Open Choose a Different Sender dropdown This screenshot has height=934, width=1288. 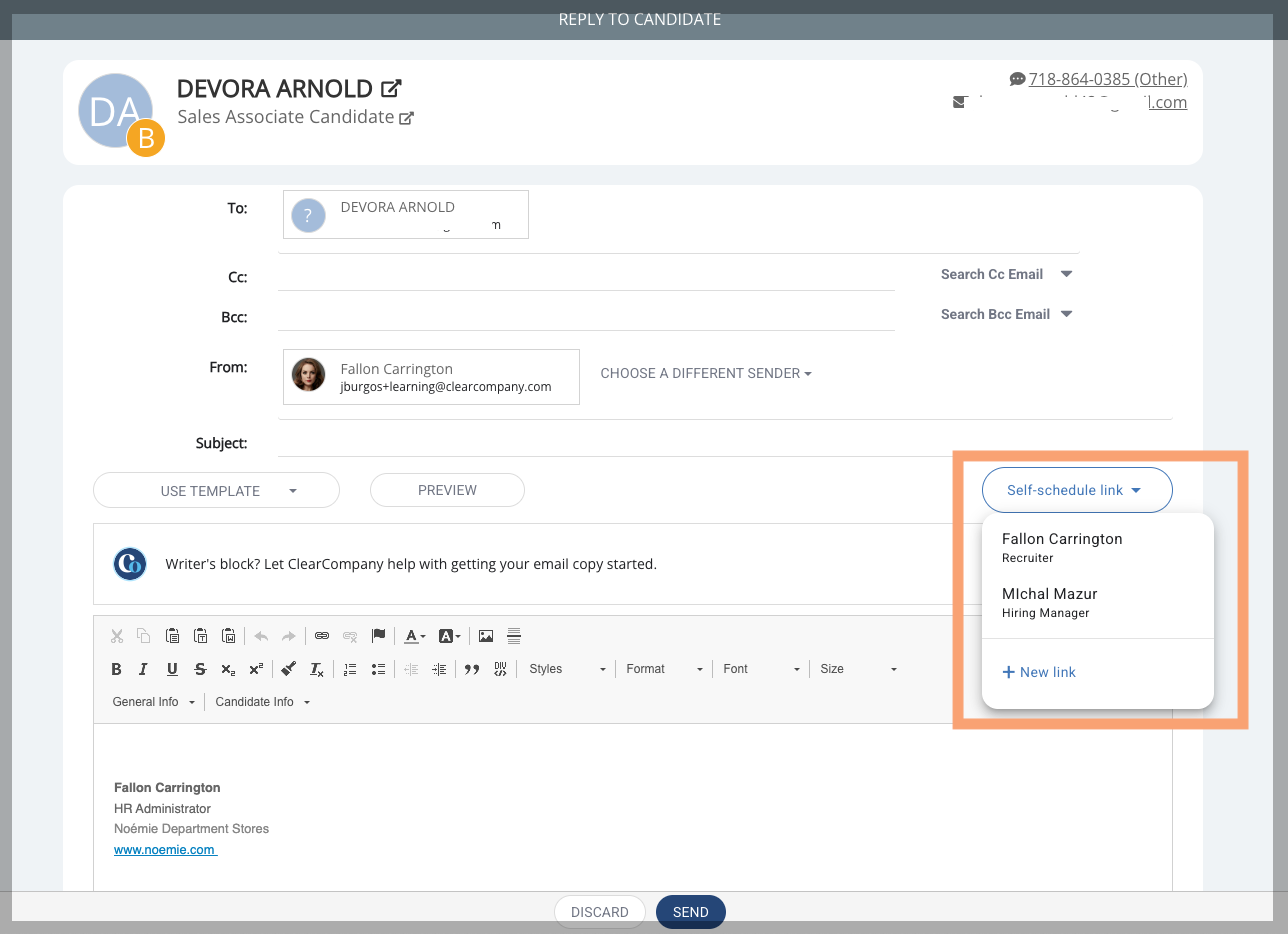tap(706, 373)
